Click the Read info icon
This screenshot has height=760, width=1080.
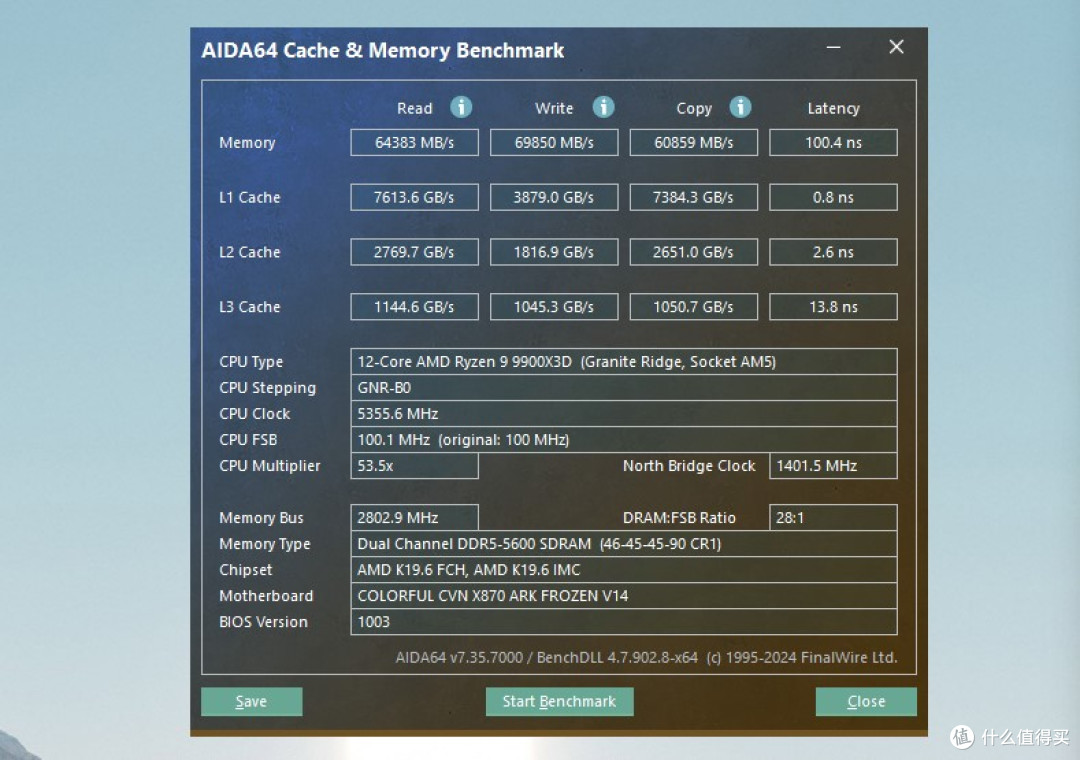(461, 107)
